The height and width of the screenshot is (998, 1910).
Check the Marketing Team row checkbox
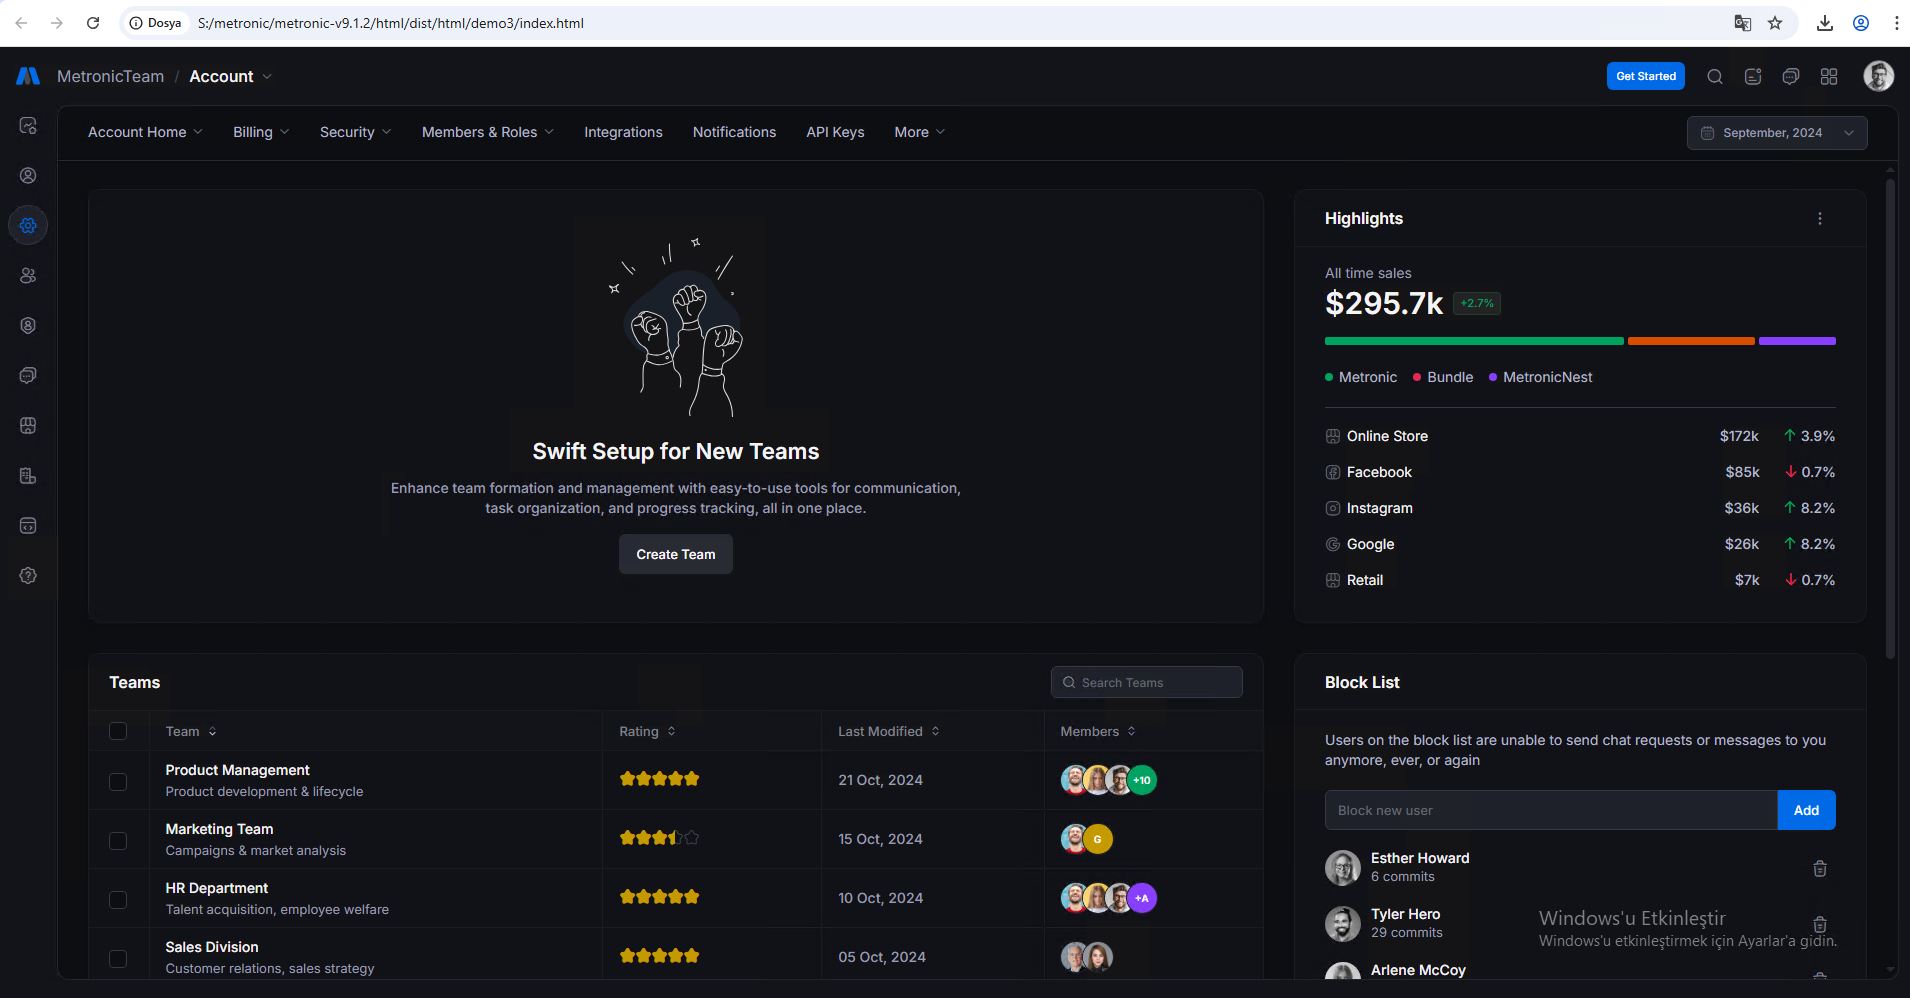[118, 840]
